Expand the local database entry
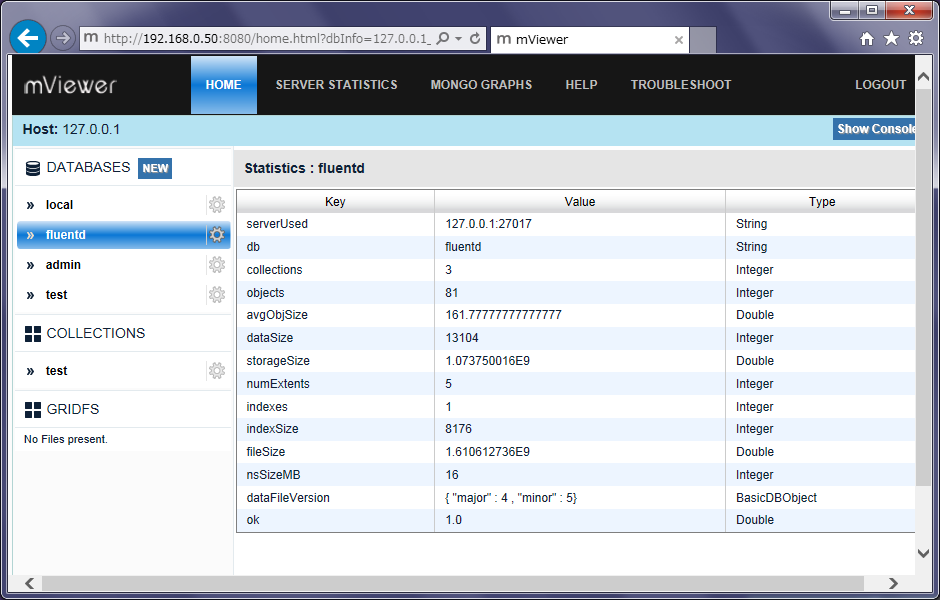Screen dimensions: 940x600 (31, 206)
